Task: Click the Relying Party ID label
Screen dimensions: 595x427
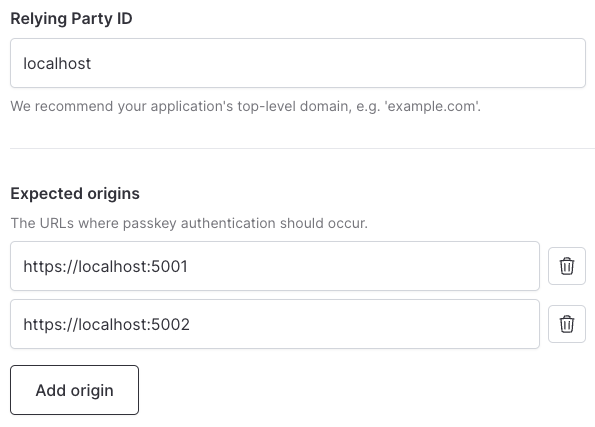Action: pyautogui.click(x=71, y=19)
